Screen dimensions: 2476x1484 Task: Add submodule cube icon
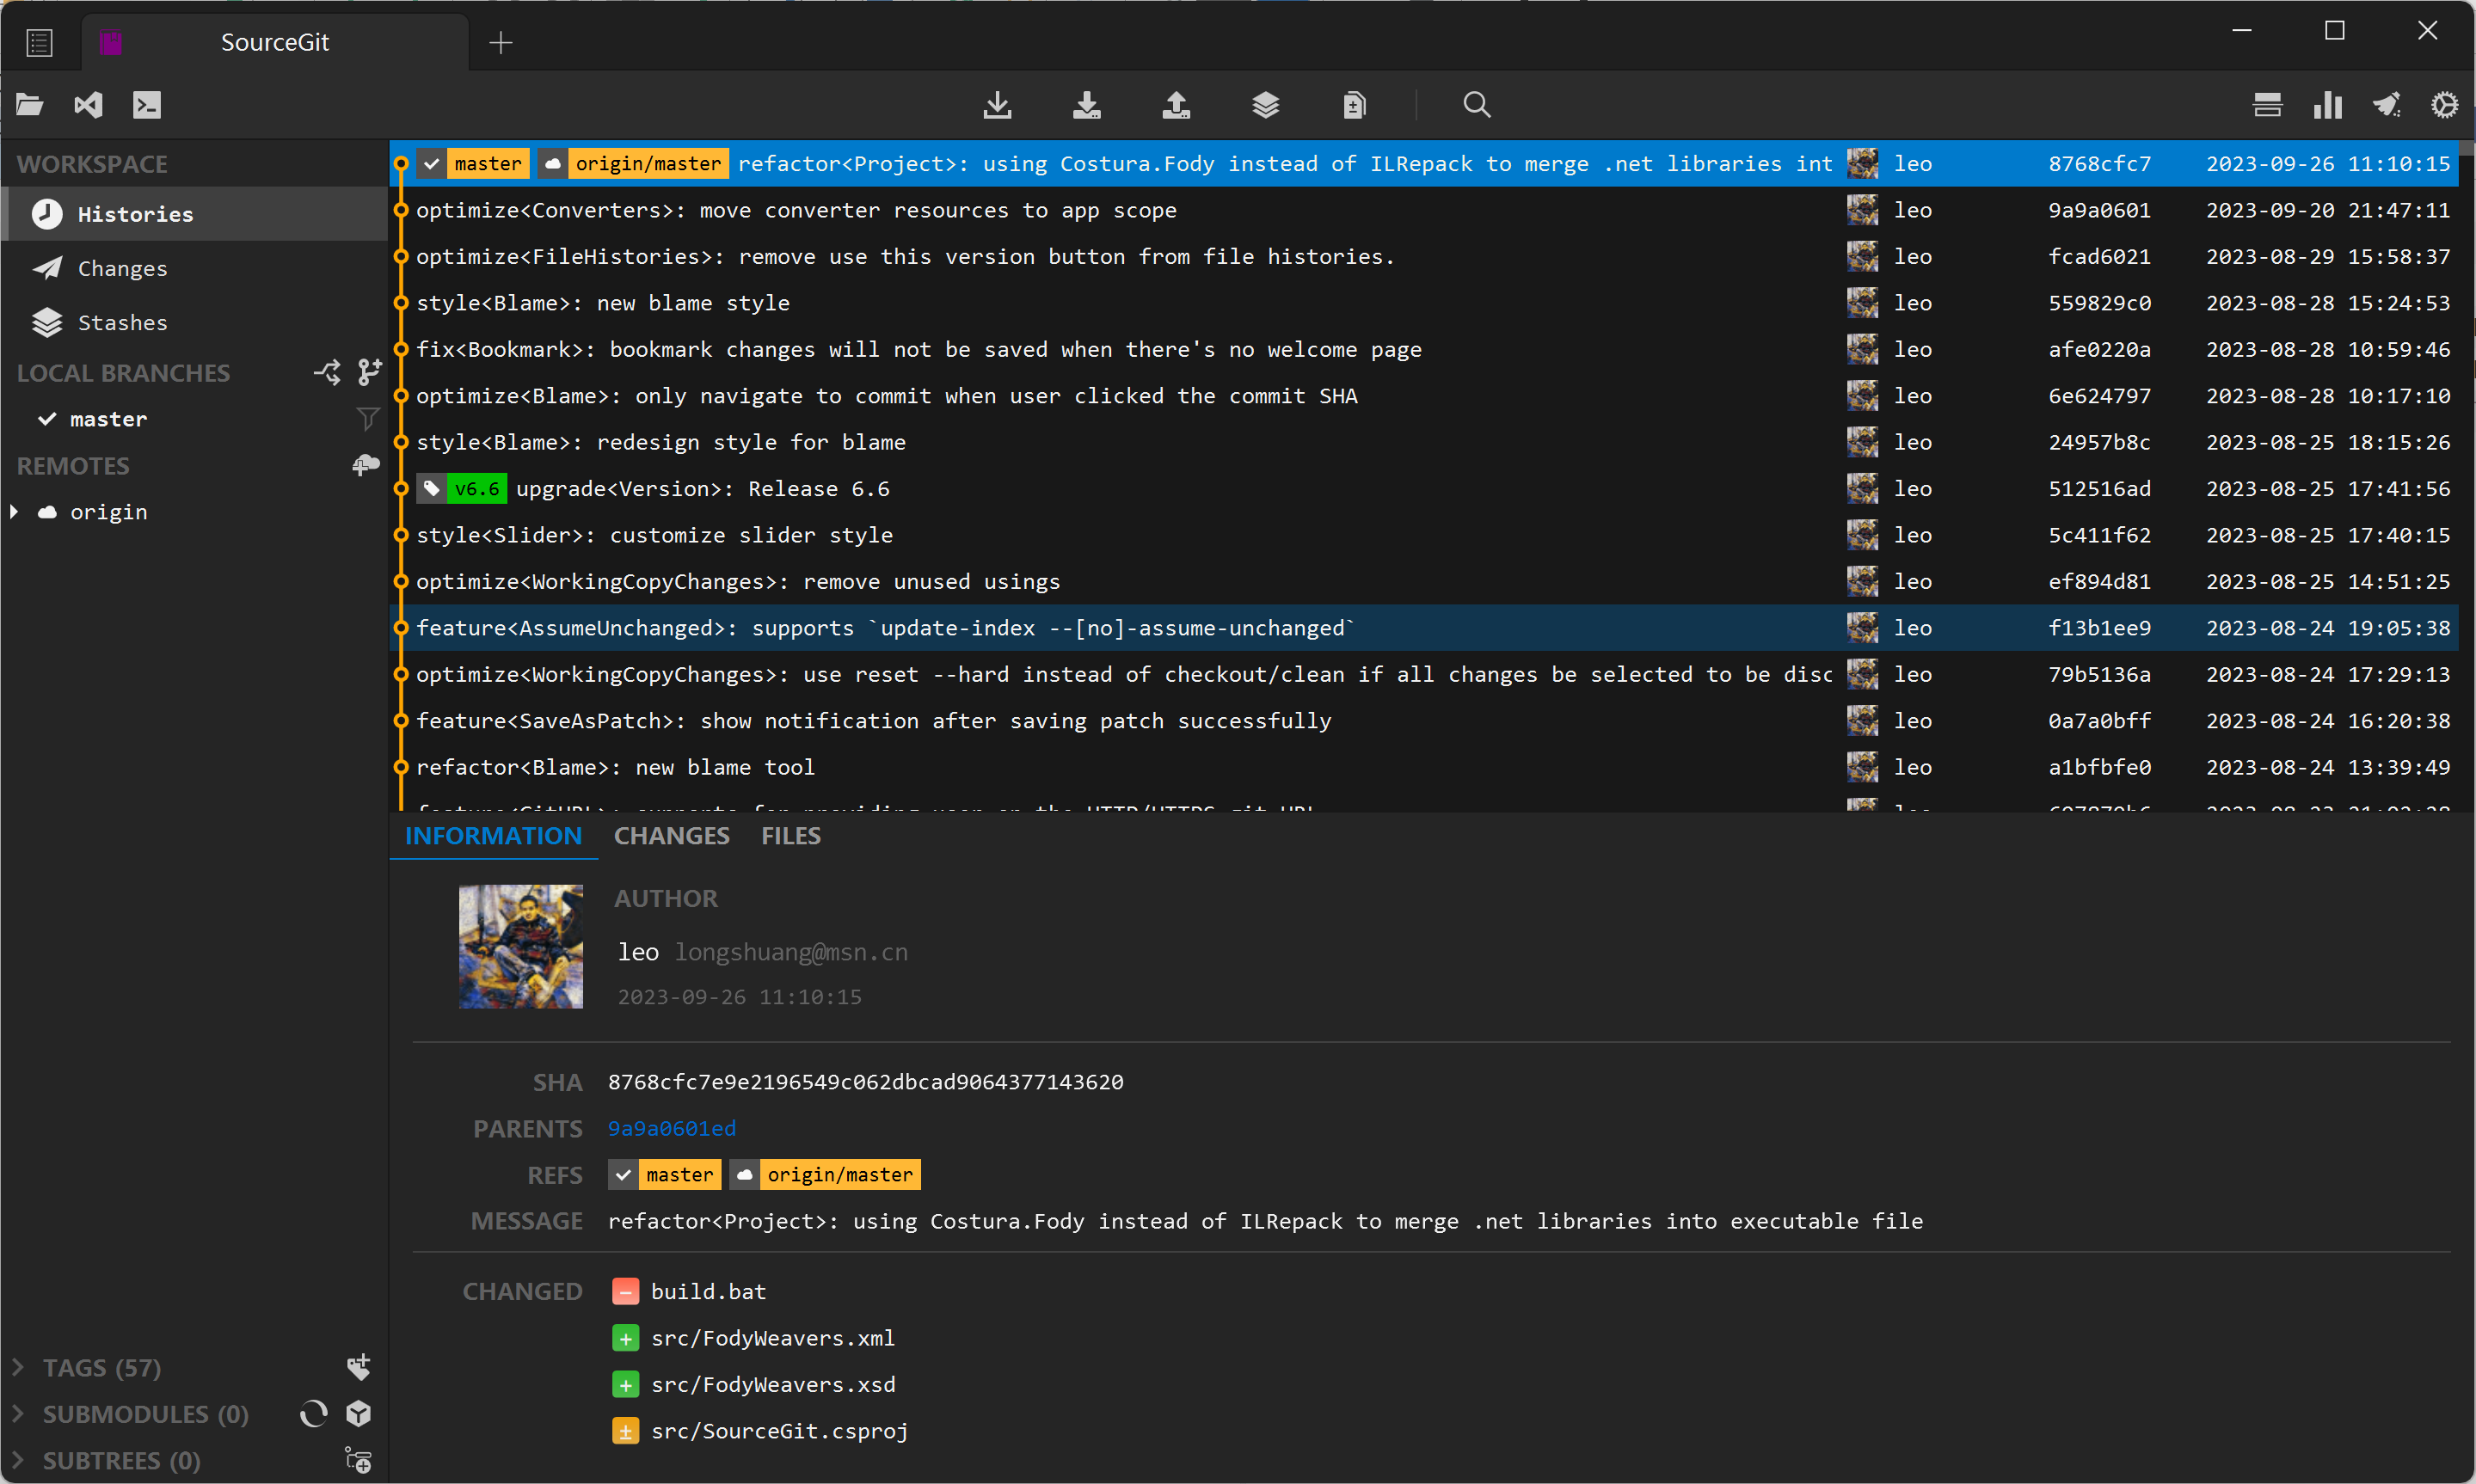click(358, 1413)
